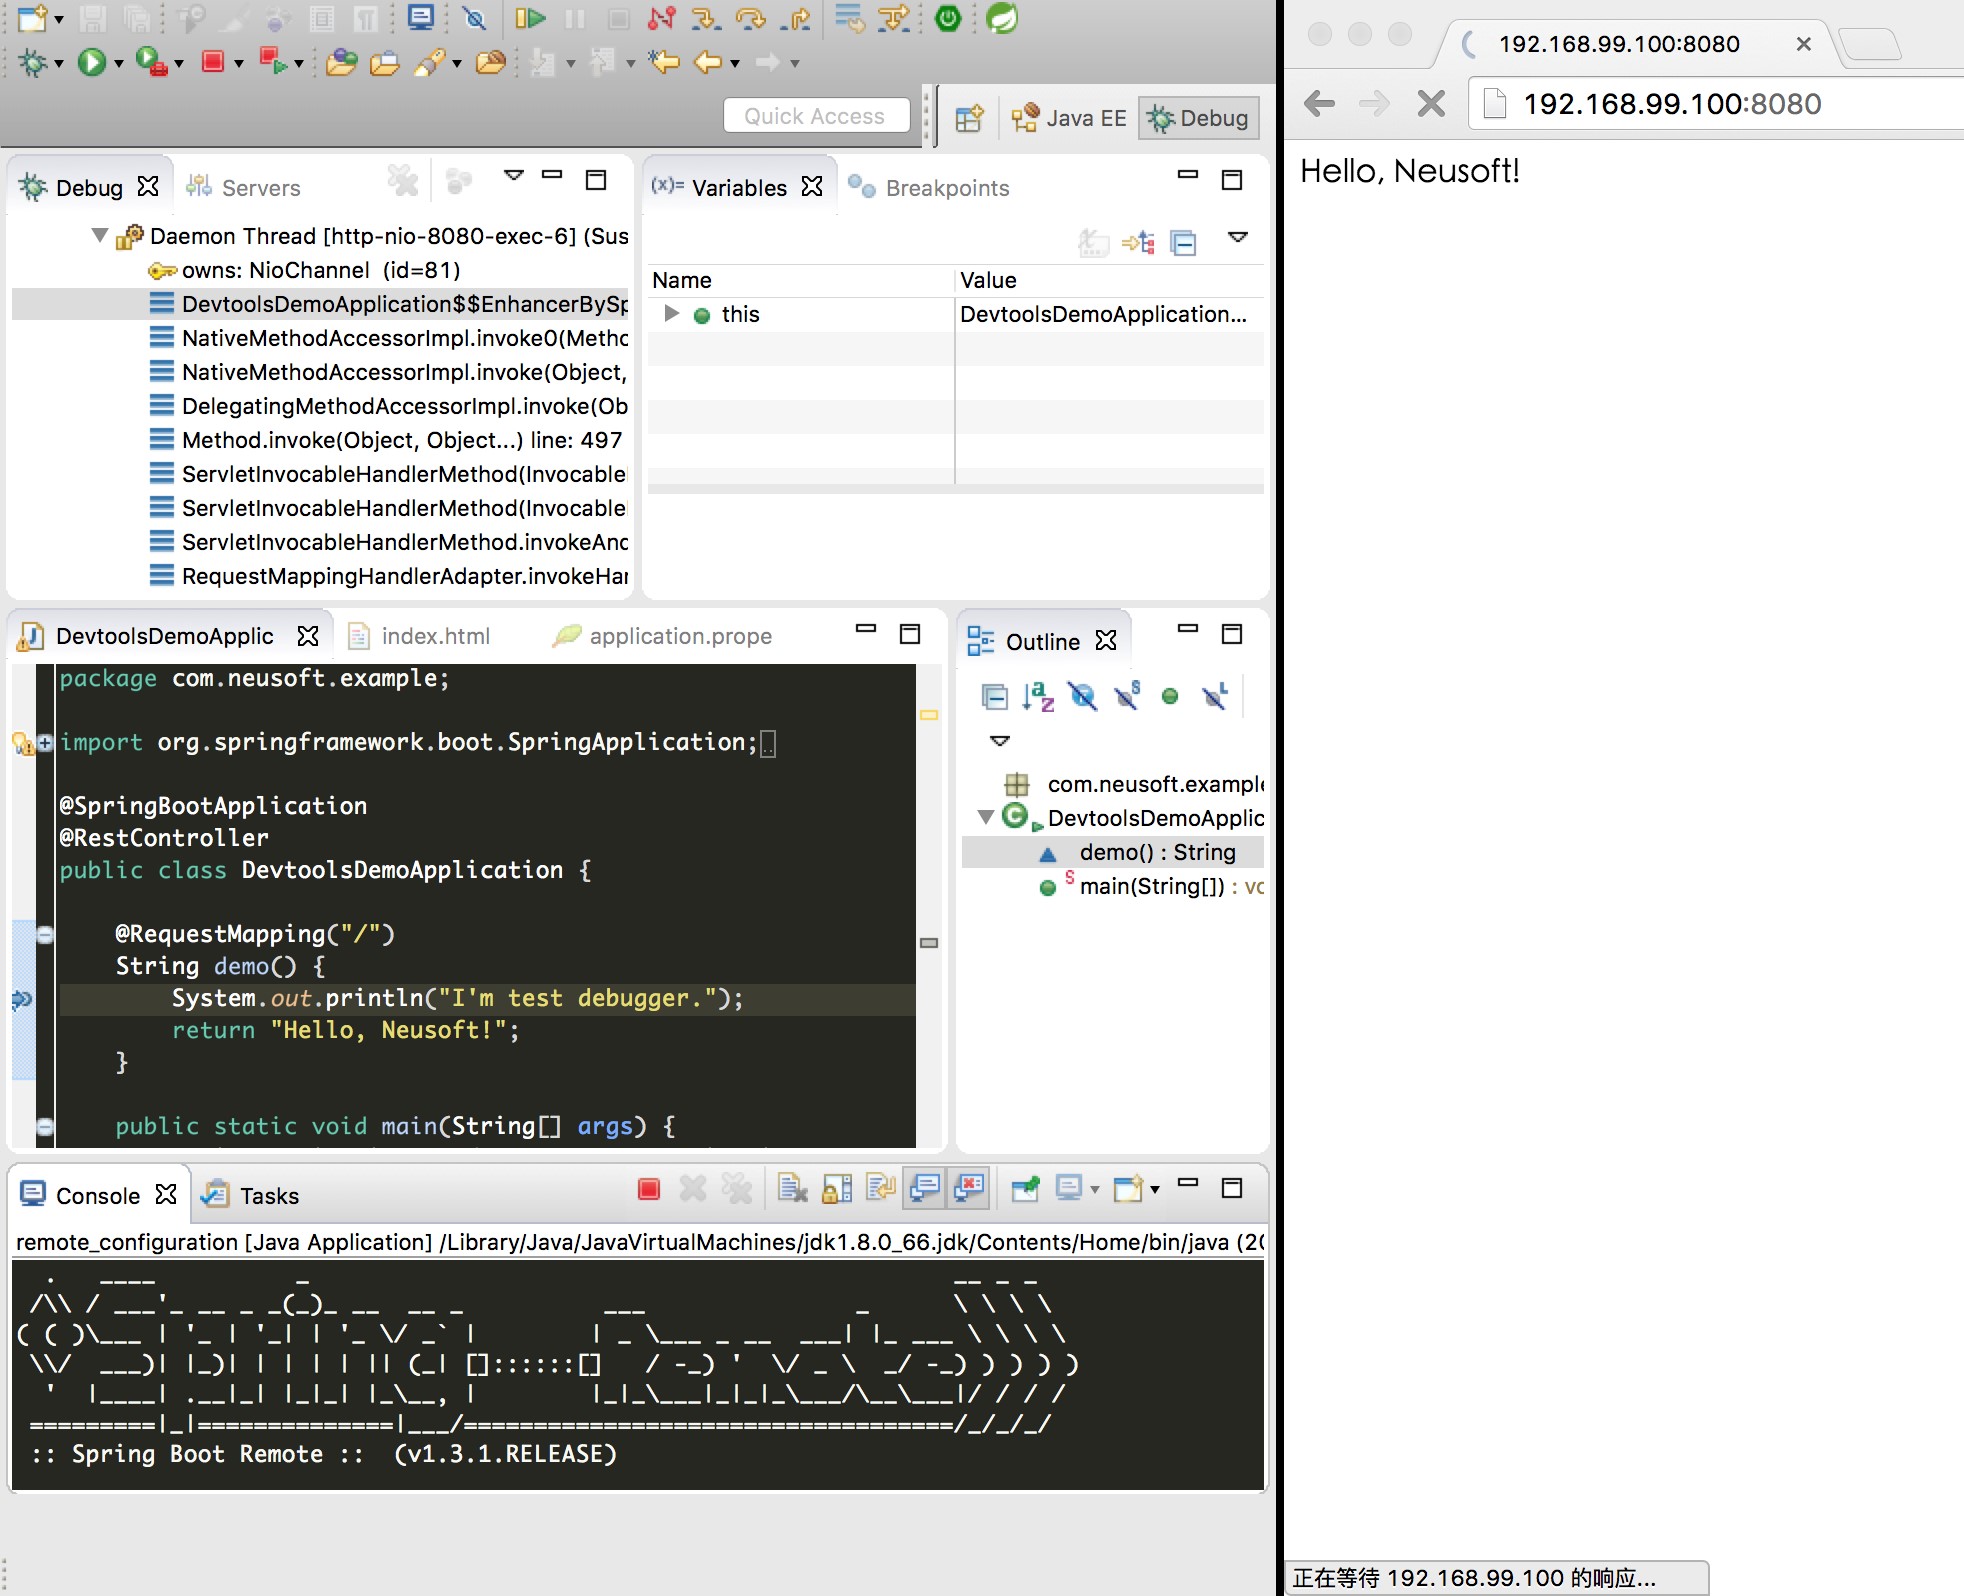Click the Open Perspective icon
The image size is (1964, 1596).
pyautogui.click(x=969, y=118)
